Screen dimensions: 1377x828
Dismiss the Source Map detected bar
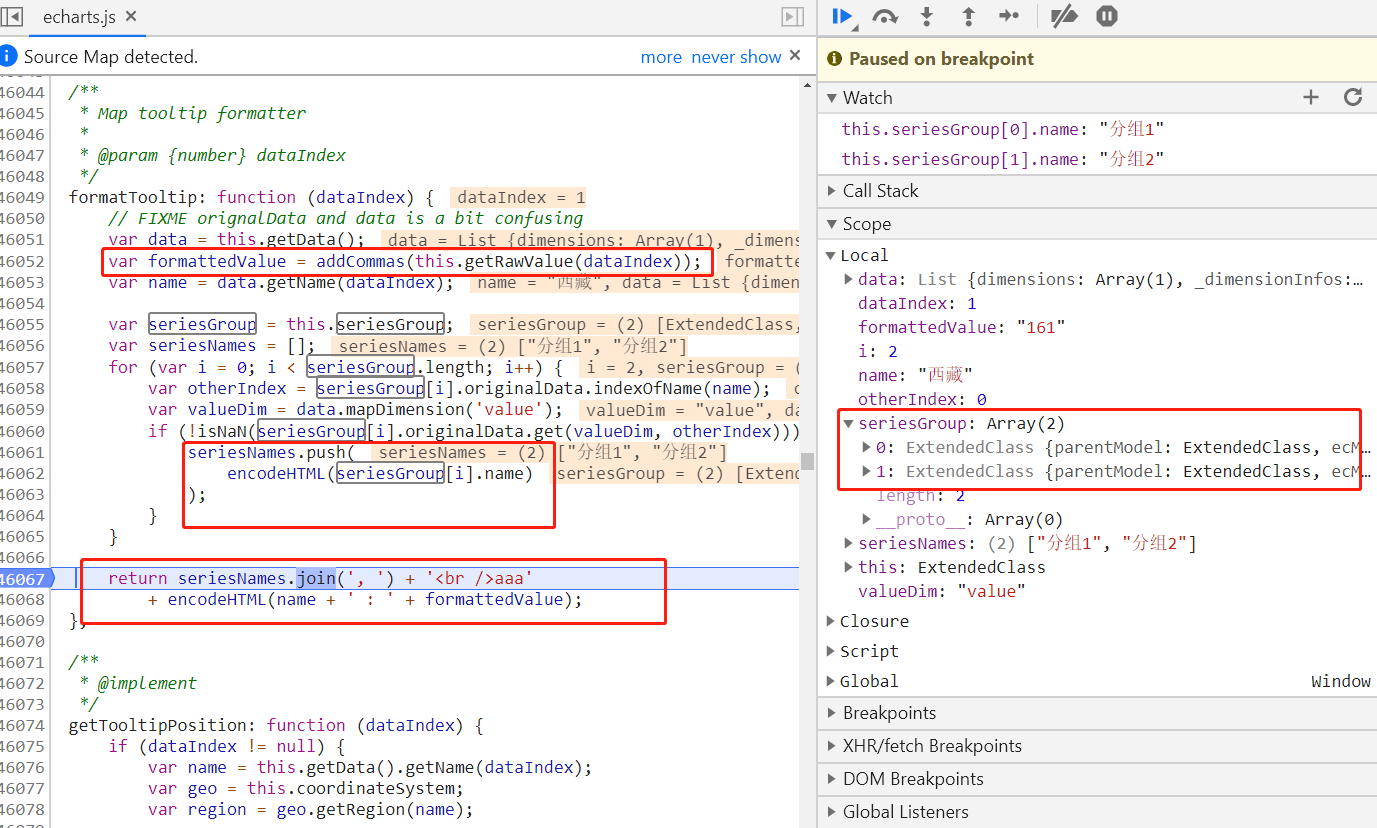pos(795,56)
